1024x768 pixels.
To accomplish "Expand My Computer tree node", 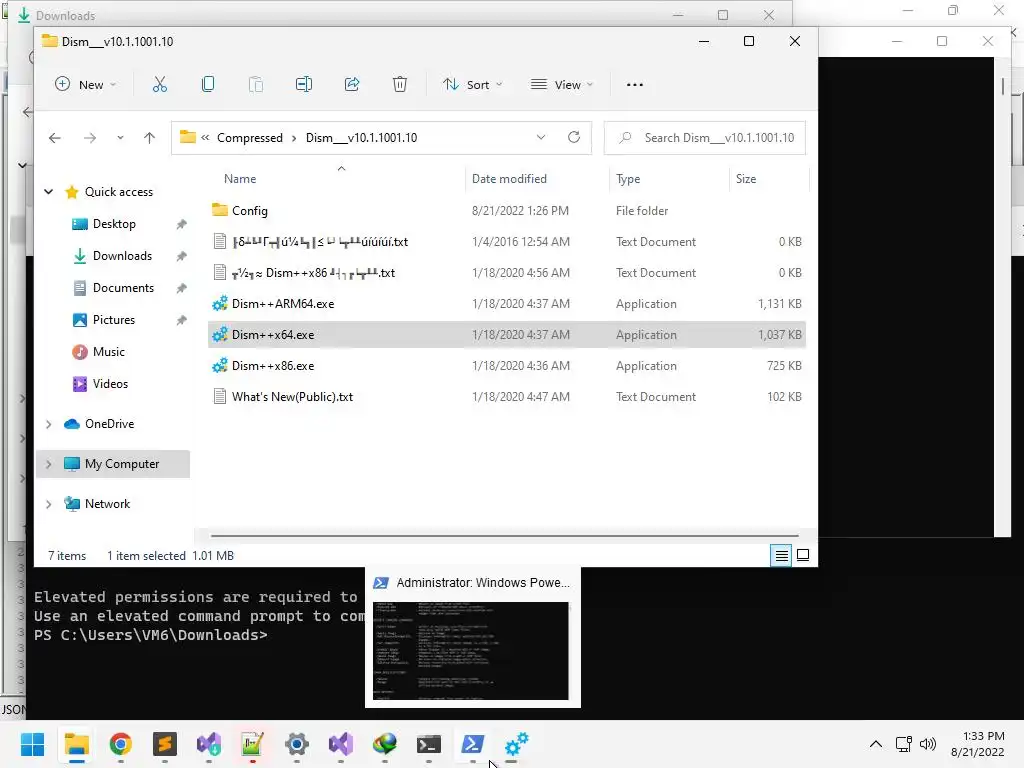I will point(48,464).
